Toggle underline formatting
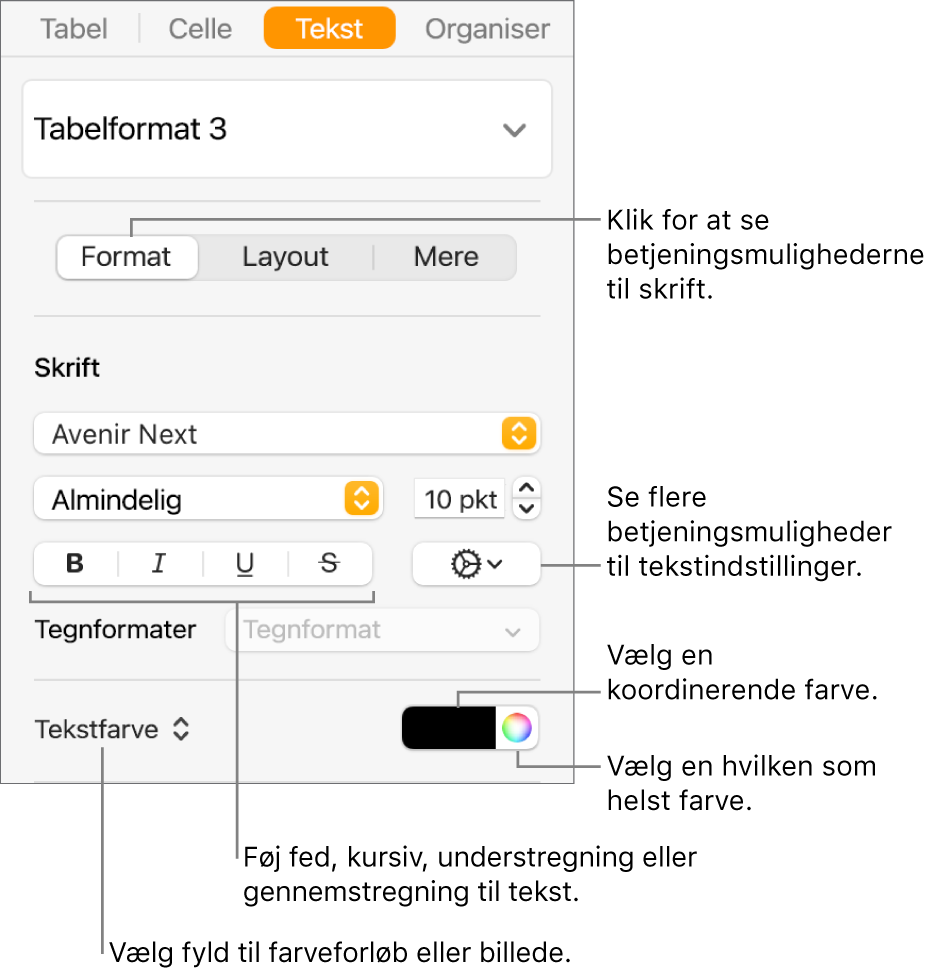 (x=244, y=563)
